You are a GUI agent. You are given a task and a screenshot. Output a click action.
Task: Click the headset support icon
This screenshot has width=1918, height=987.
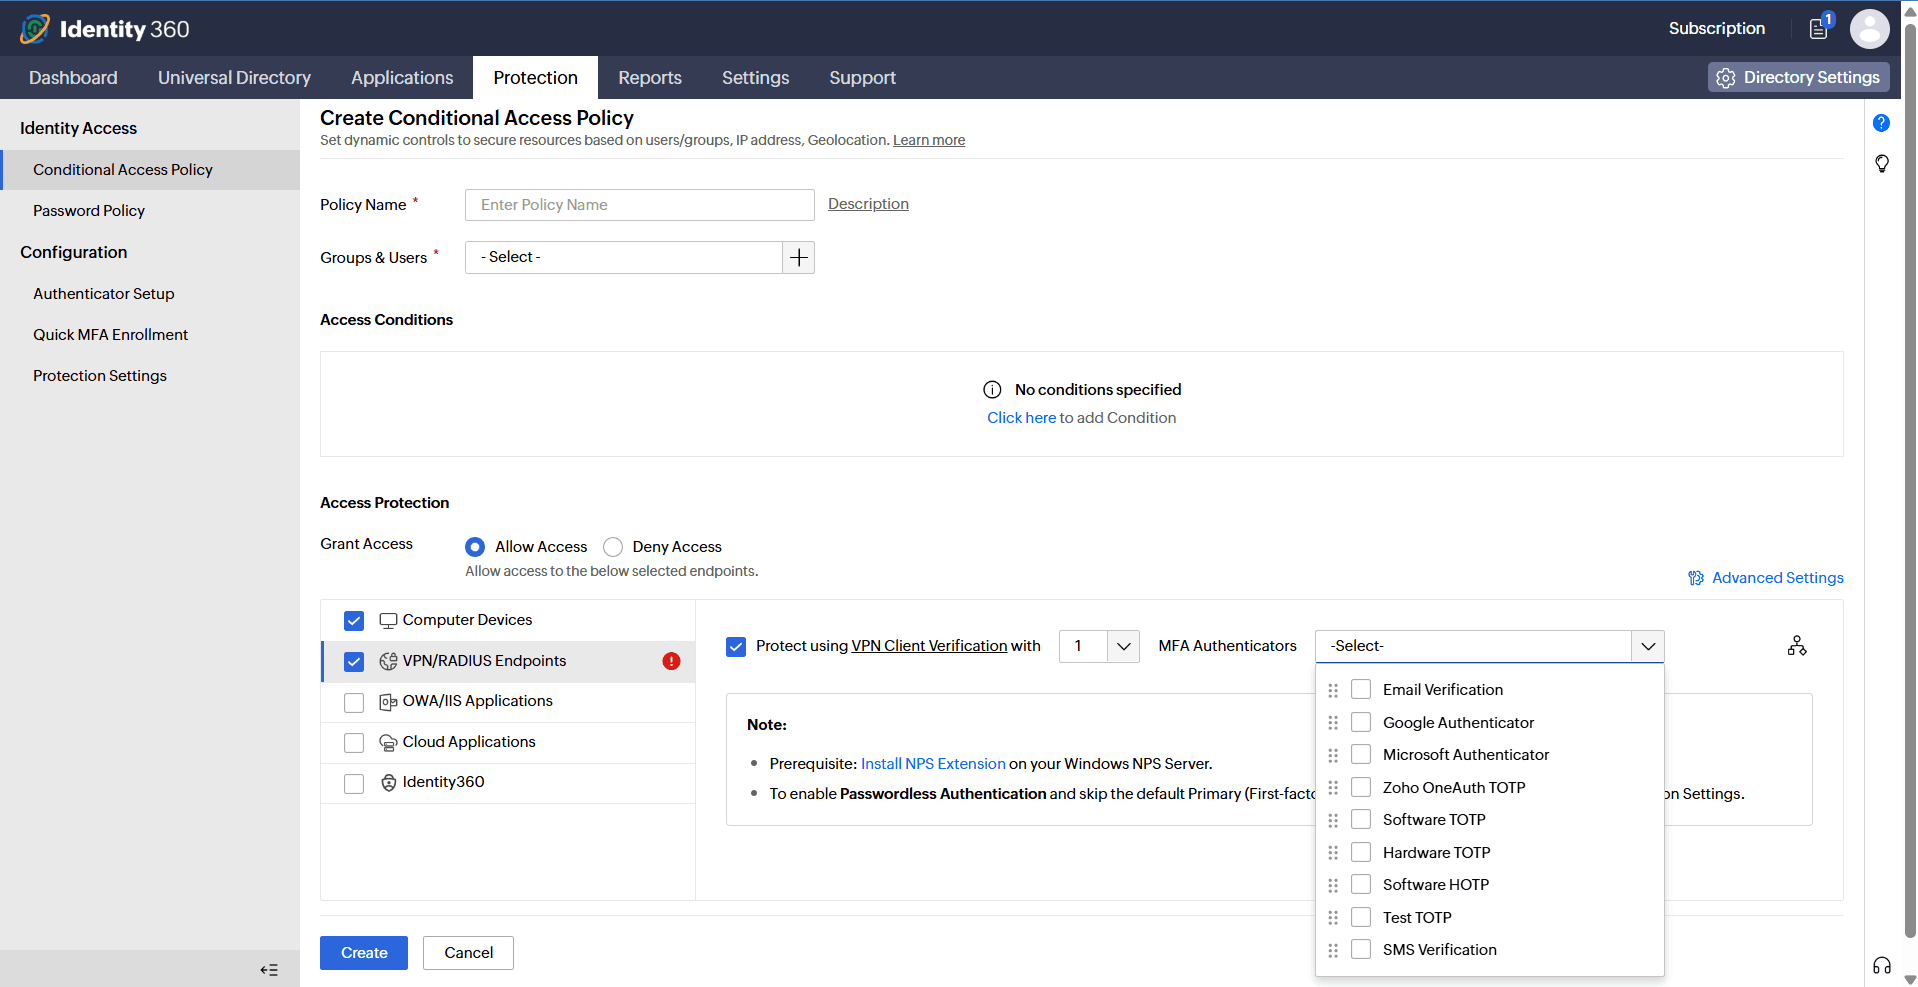pyautogui.click(x=1881, y=965)
